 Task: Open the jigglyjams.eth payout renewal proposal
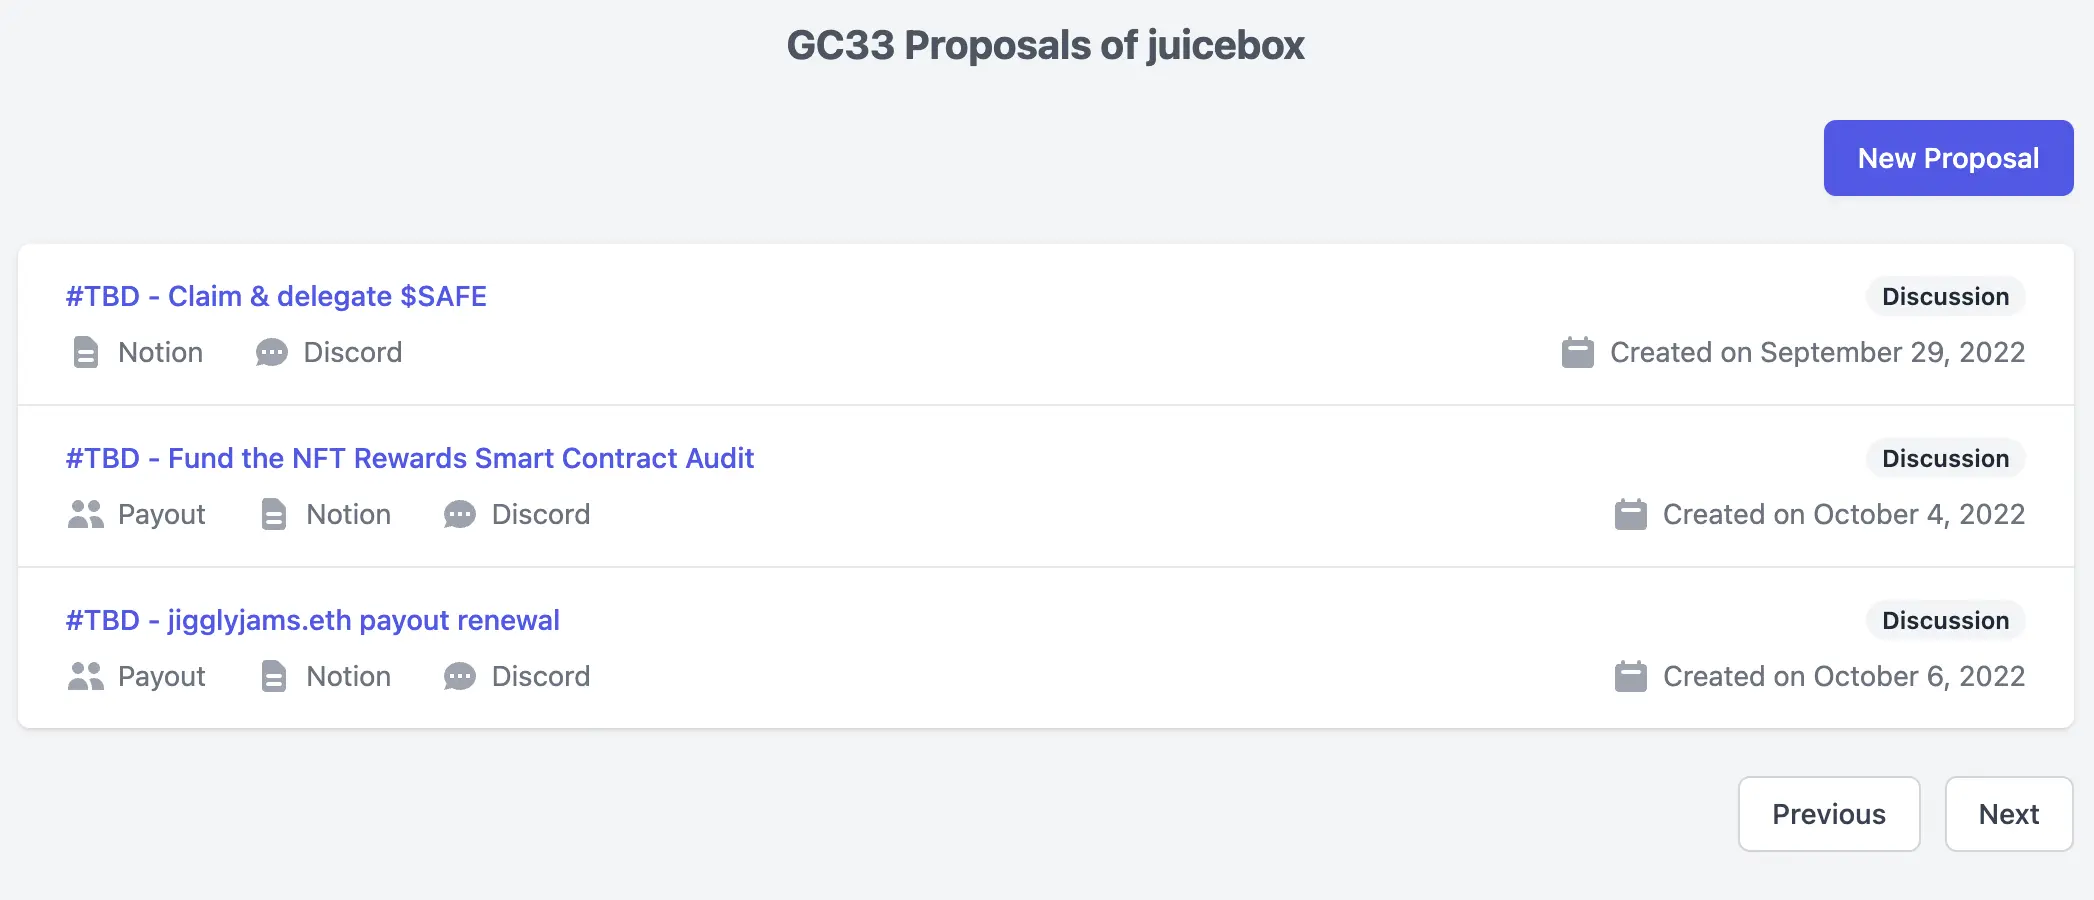(x=312, y=620)
